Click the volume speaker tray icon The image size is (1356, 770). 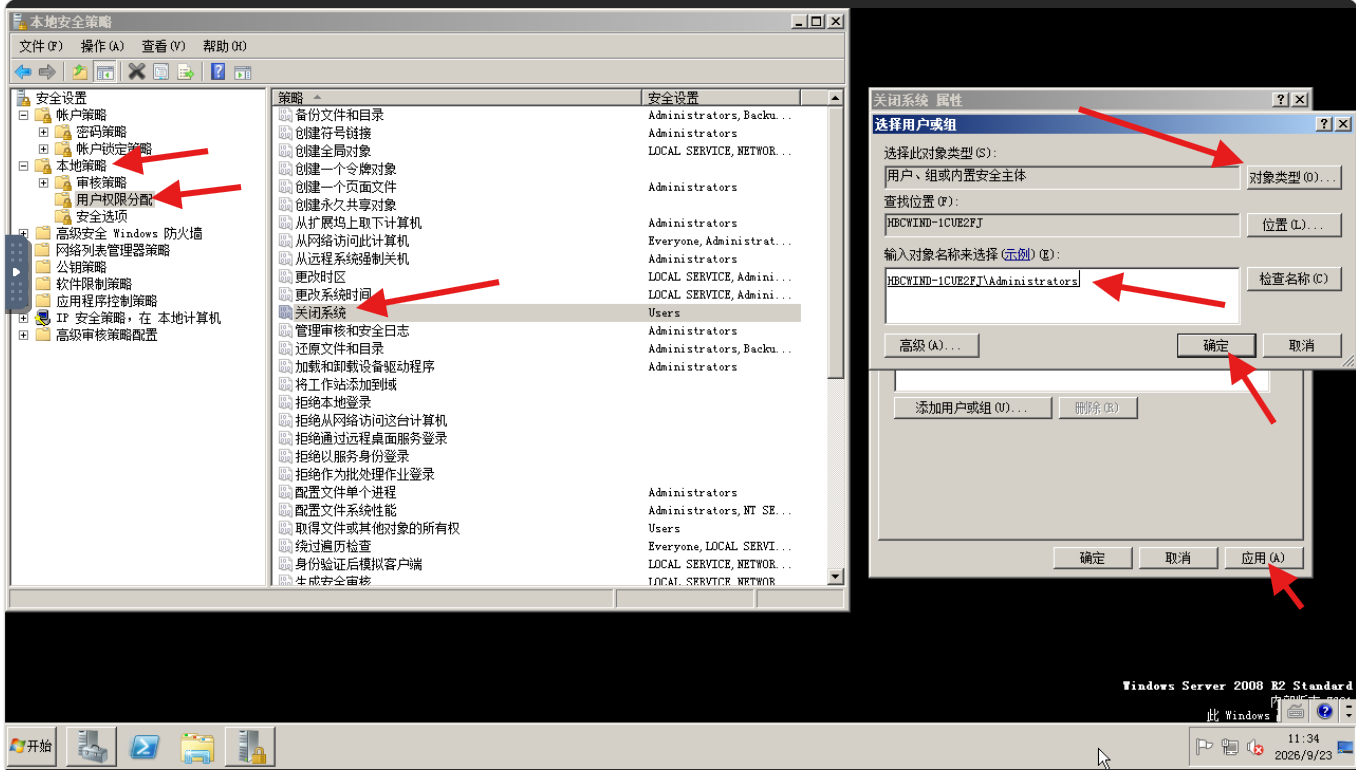click(x=1254, y=747)
